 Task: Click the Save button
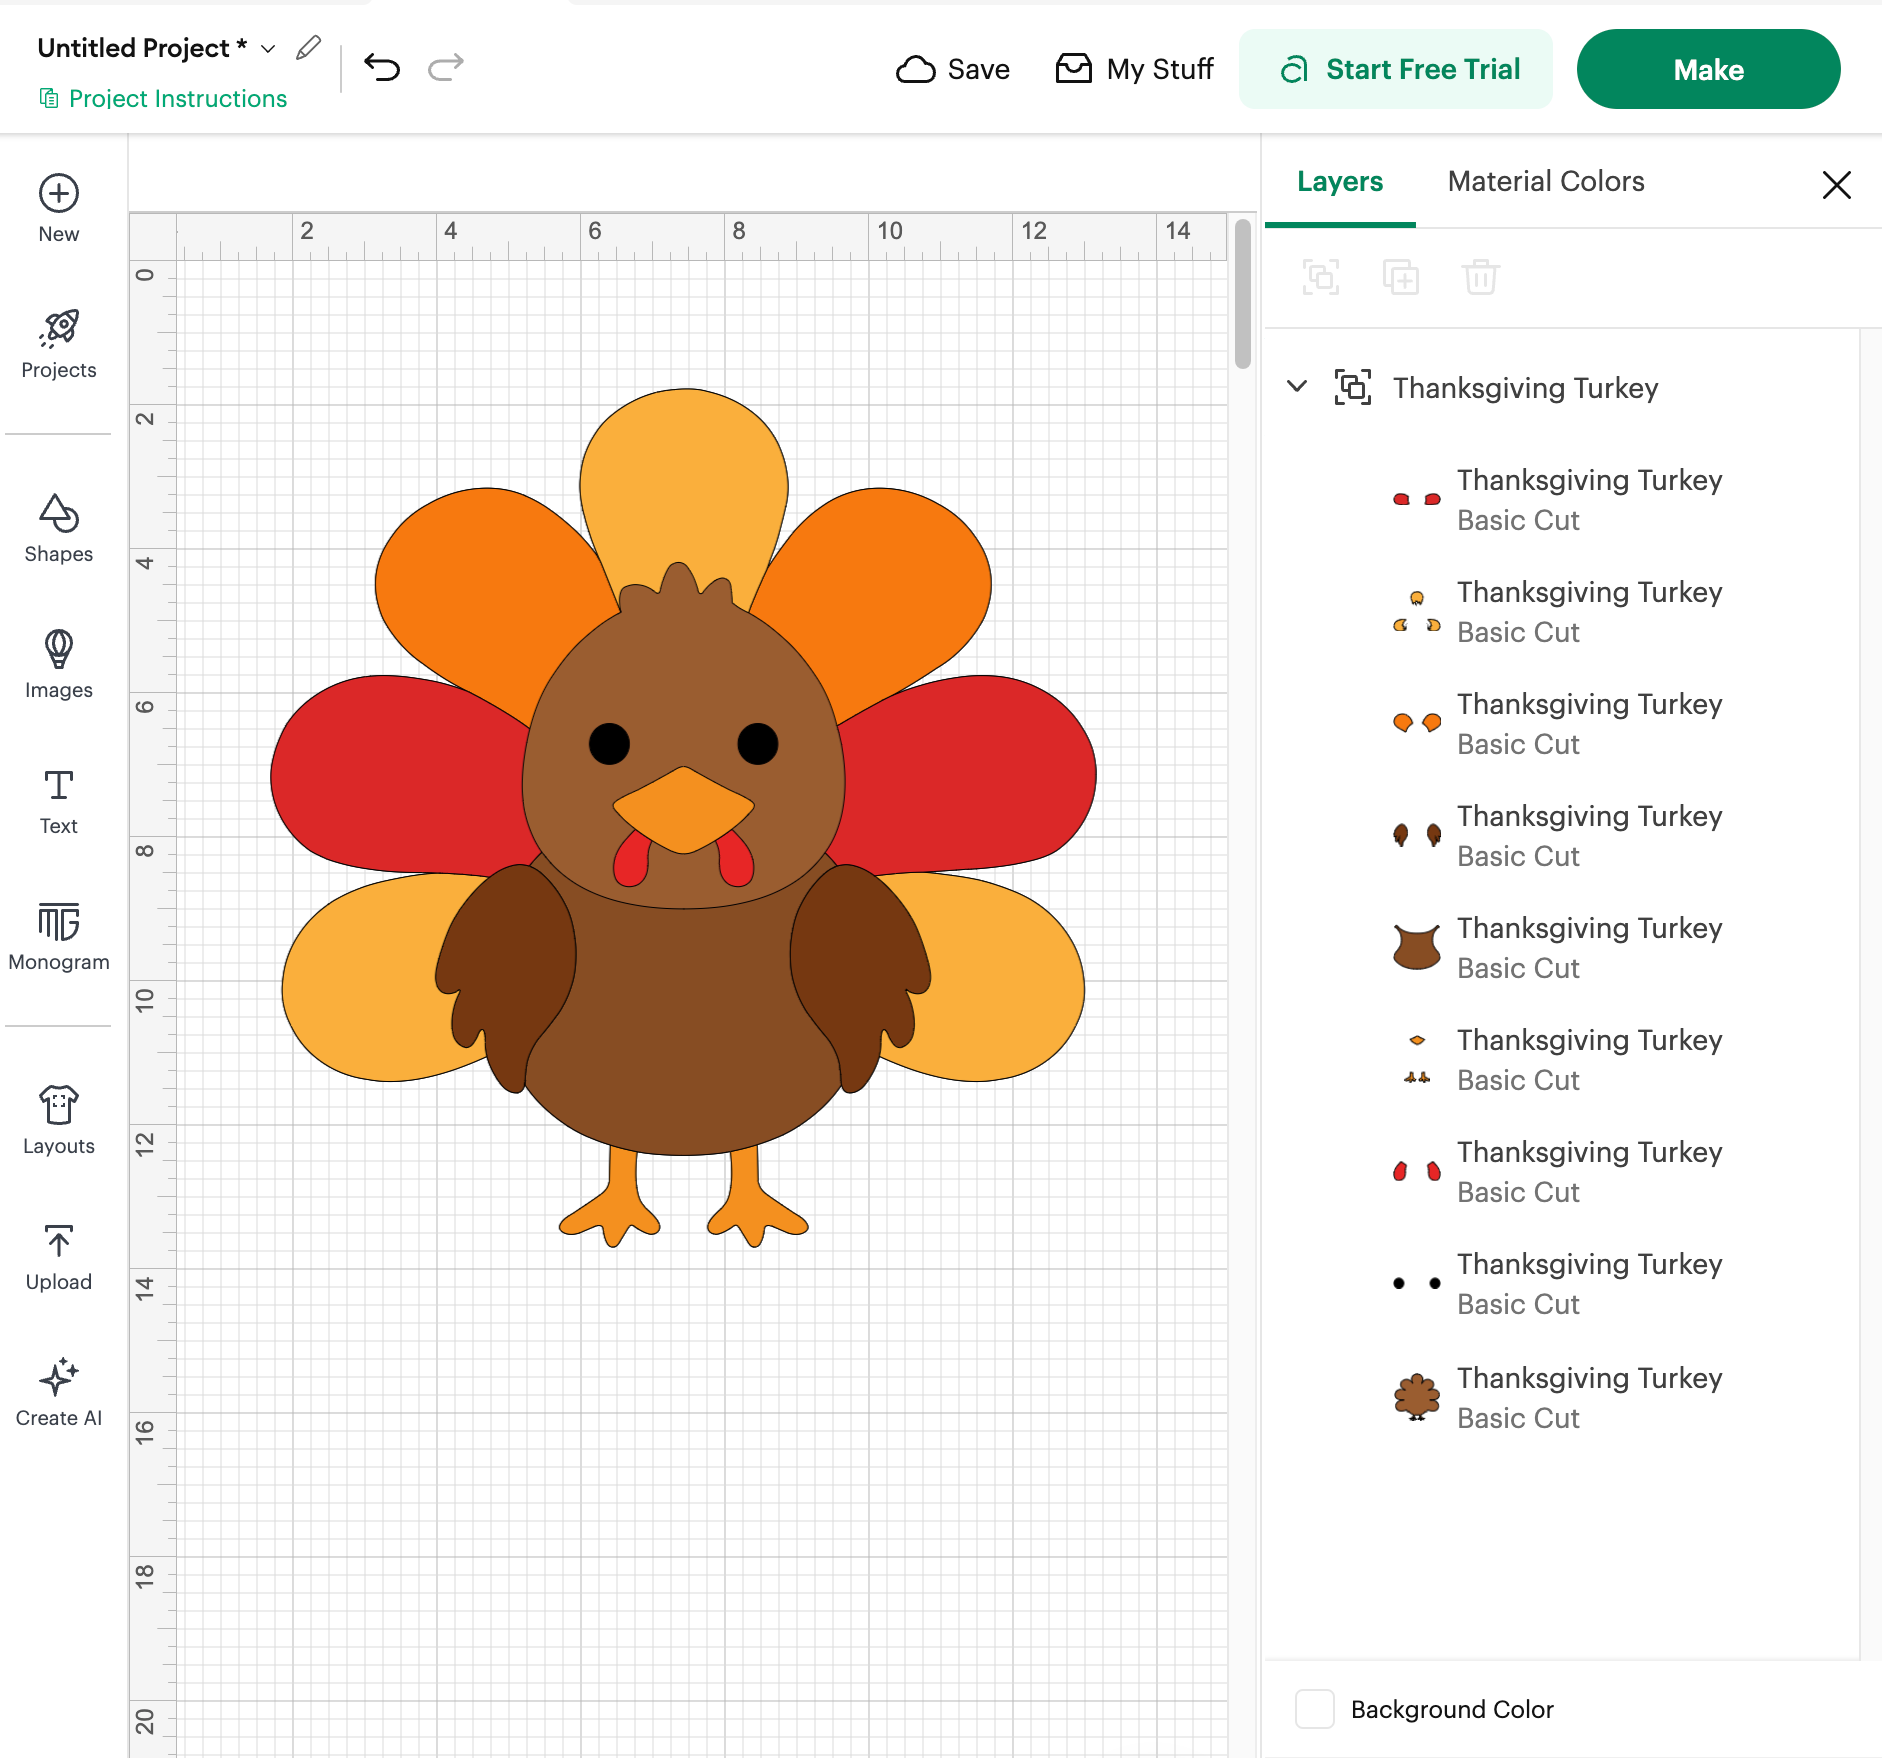[x=953, y=69]
